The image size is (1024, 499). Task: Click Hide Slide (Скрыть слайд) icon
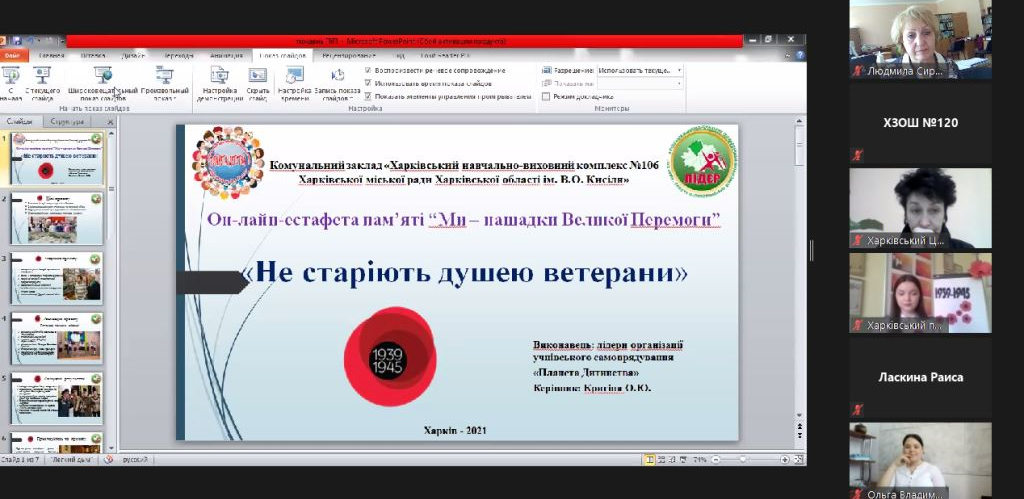(x=258, y=76)
